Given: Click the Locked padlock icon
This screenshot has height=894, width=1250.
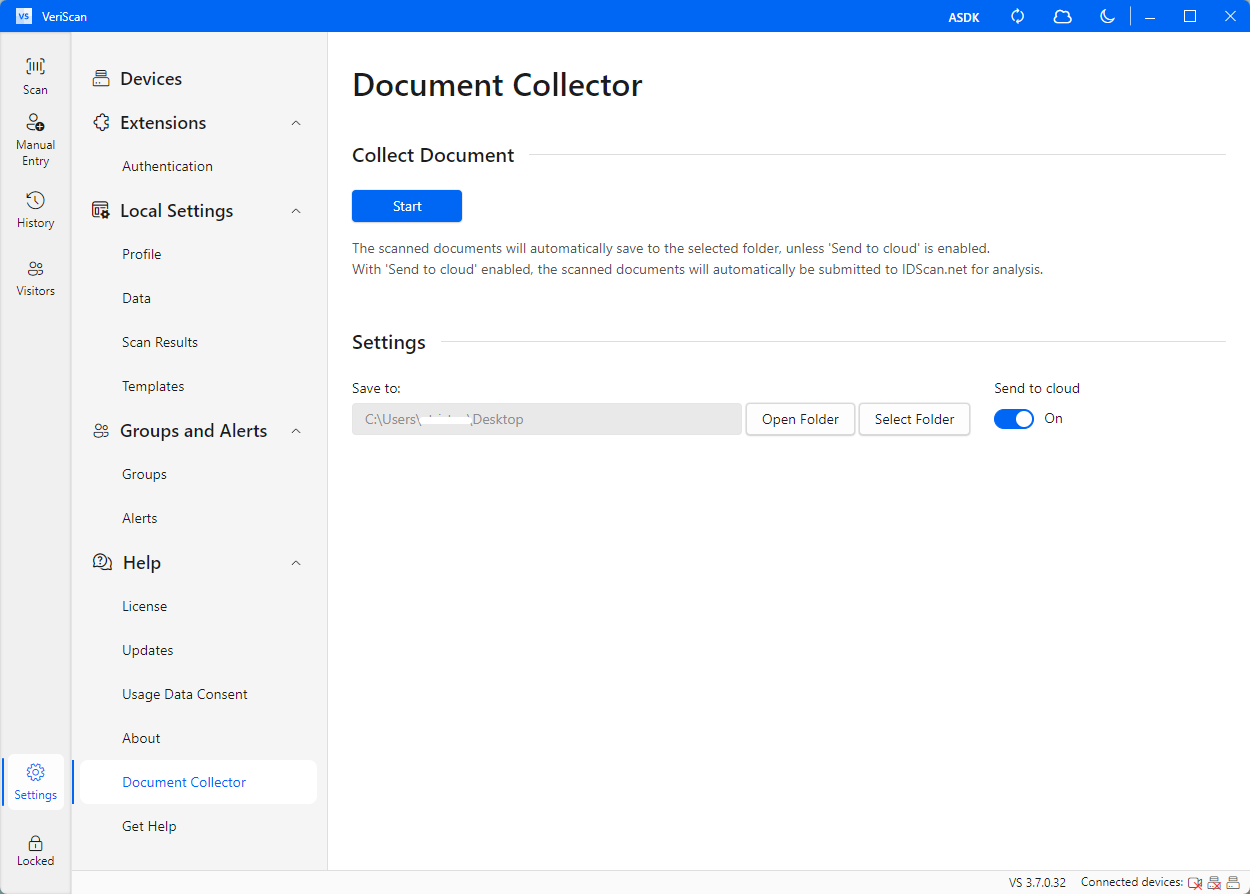Looking at the screenshot, I should [35, 843].
